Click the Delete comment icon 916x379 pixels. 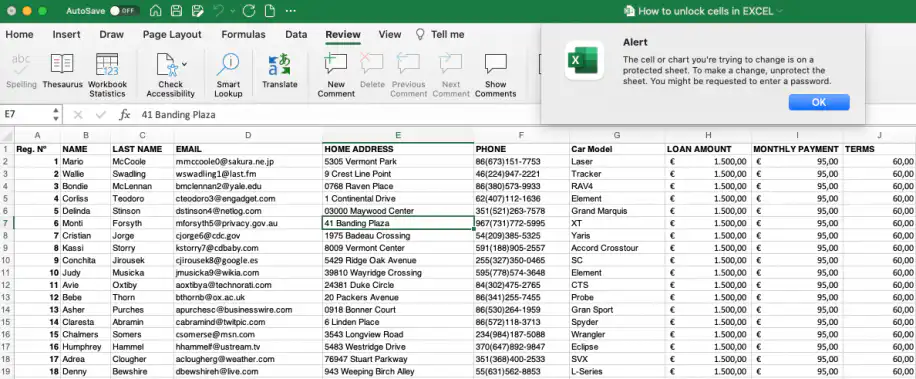click(x=372, y=71)
